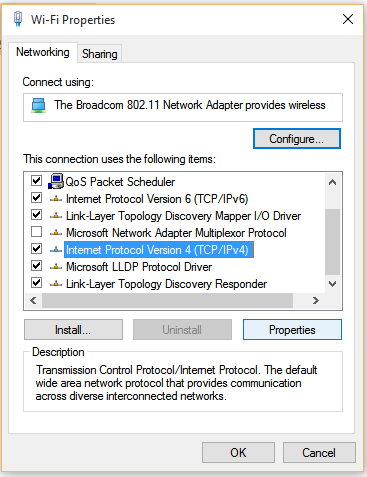Click the TCP/IPv6 protocol icon

[56, 199]
